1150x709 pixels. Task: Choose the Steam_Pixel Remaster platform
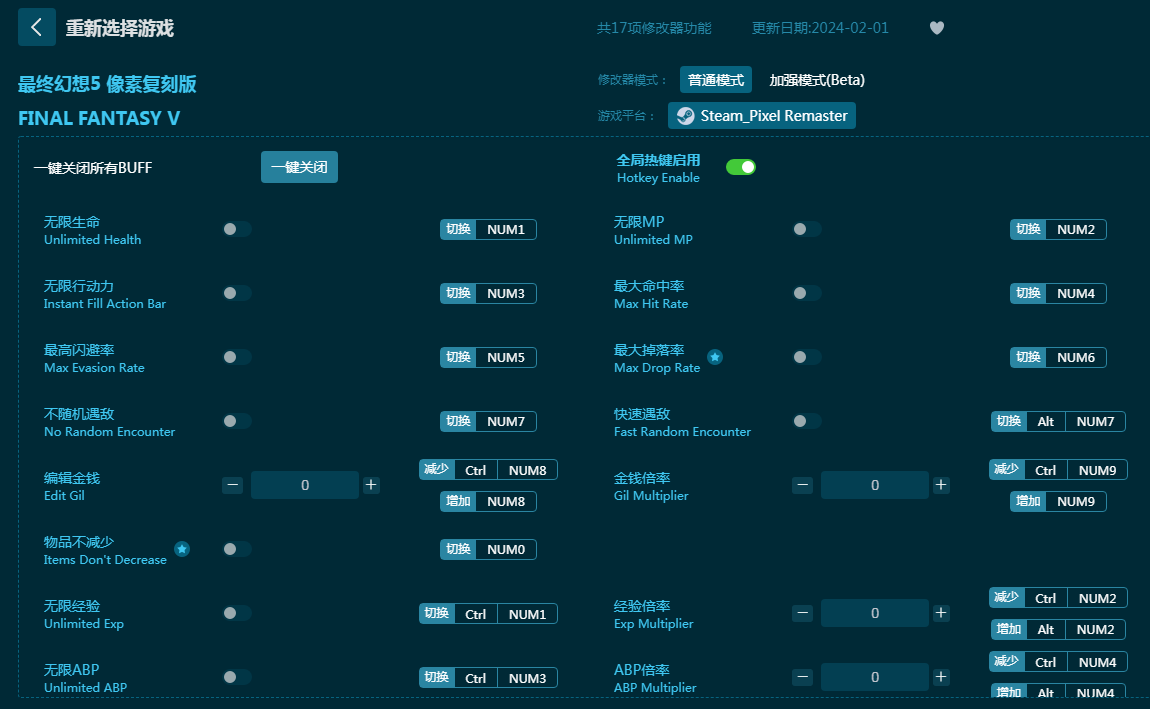click(x=762, y=116)
